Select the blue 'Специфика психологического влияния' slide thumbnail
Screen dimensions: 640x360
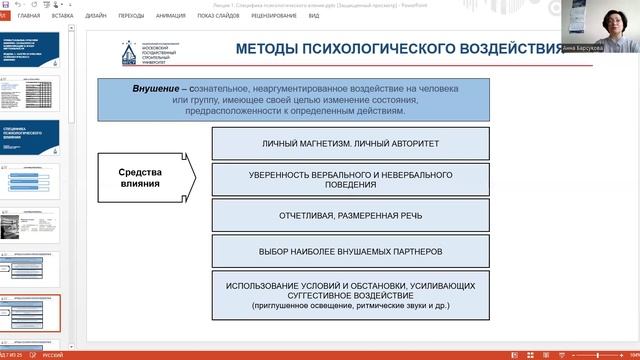coord(30,138)
